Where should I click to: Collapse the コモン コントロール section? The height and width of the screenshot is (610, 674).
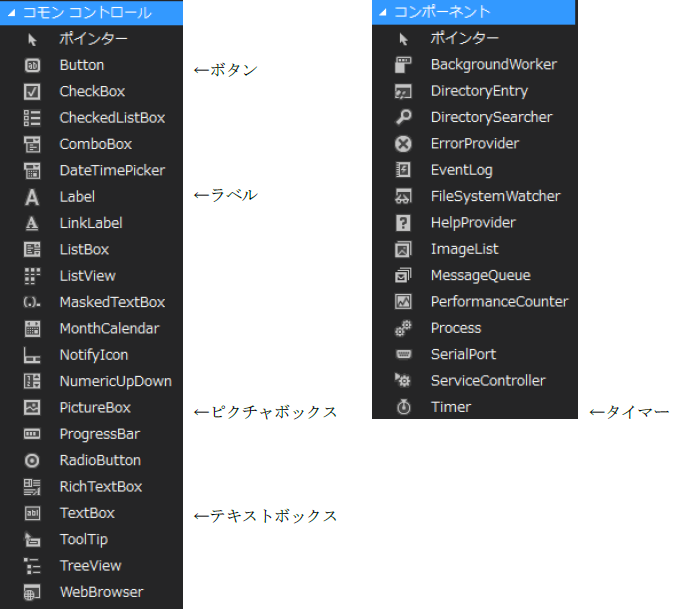12,13
